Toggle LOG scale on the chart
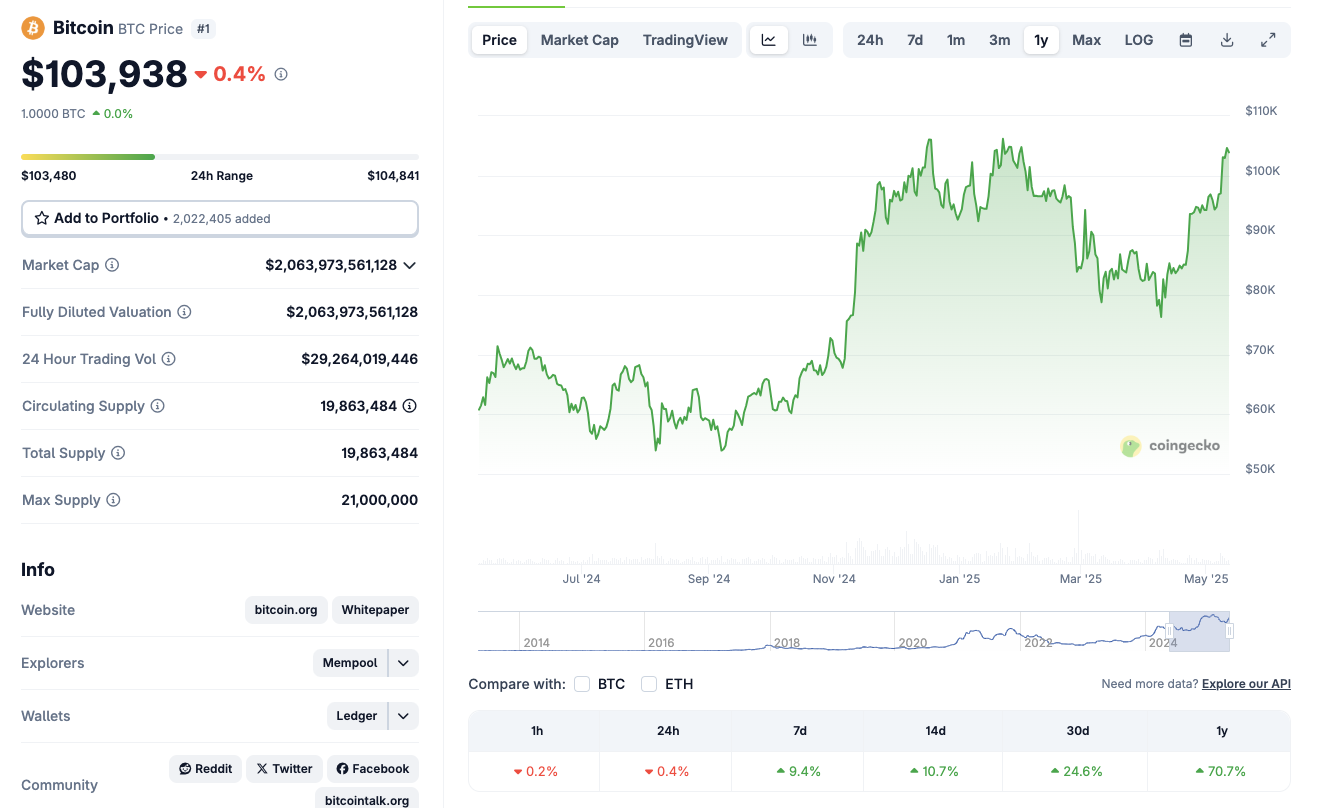The width and height of the screenshot is (1340, 808). click(1139, 40)
